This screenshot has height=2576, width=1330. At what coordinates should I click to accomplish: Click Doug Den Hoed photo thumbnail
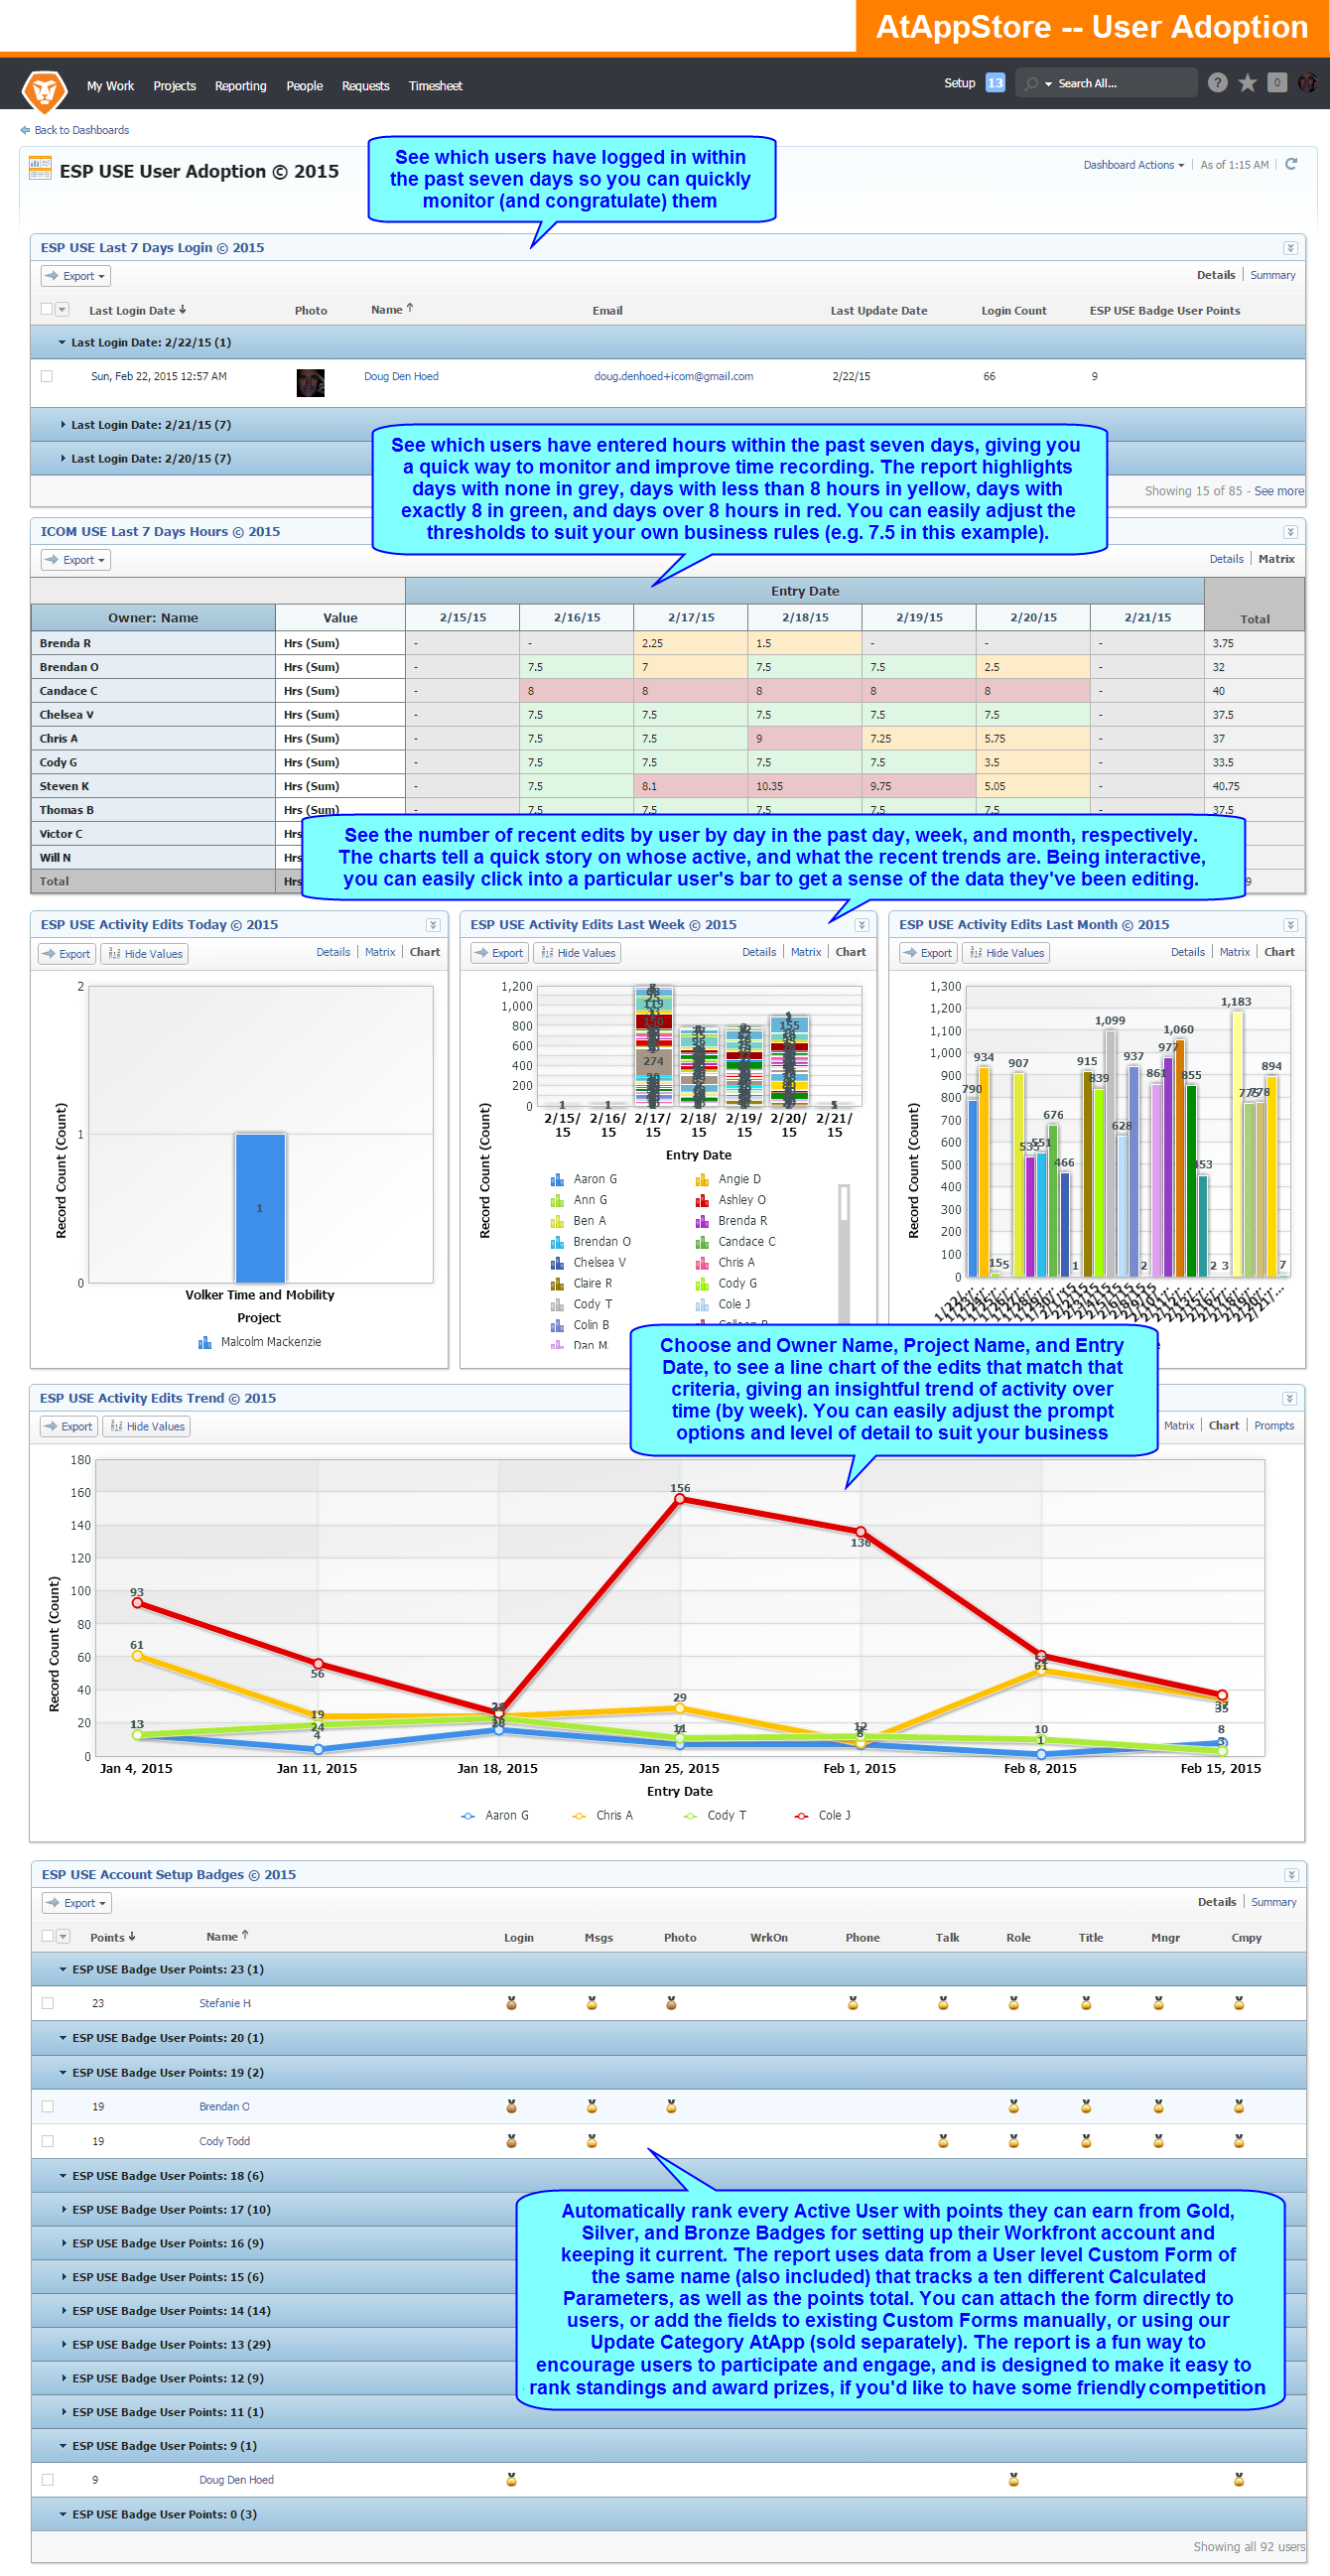pyautogui.click(x=310, y=382)
